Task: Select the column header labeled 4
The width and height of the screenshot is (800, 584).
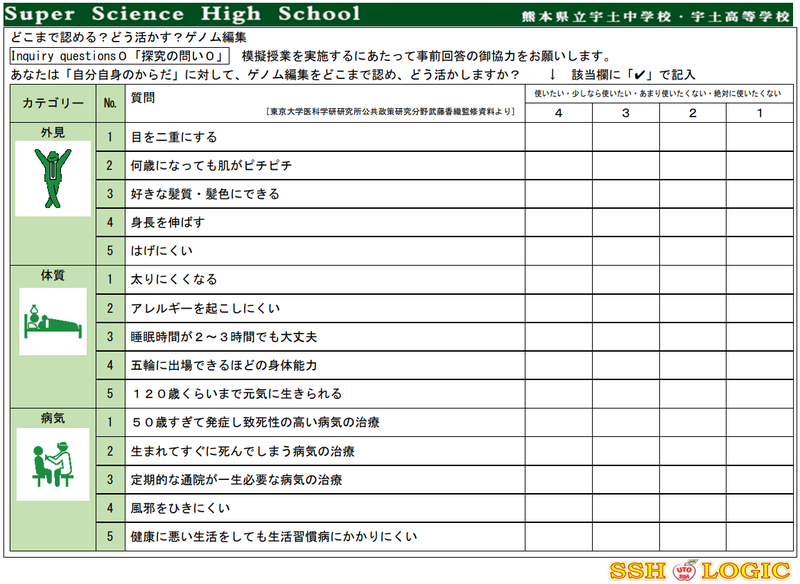Action: click(x=558, y=113)
